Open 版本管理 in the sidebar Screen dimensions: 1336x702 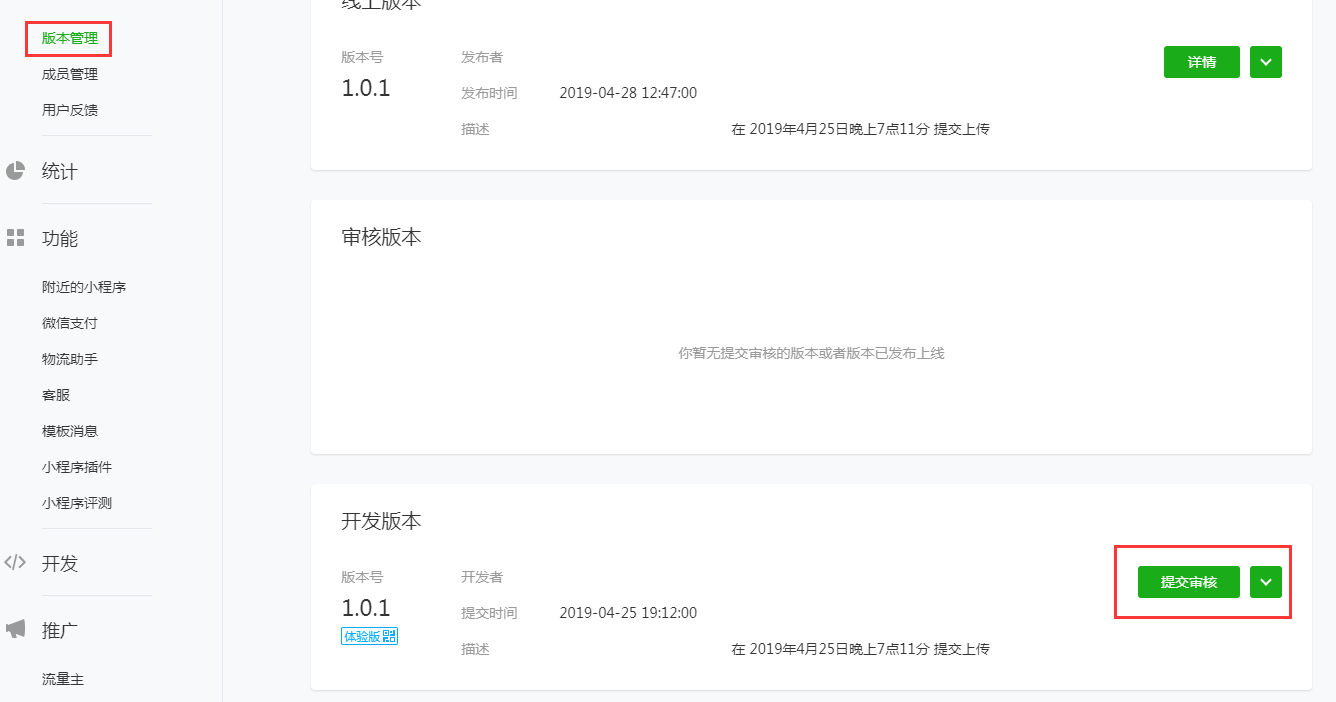pyautogui.click(x=70, y=38)
